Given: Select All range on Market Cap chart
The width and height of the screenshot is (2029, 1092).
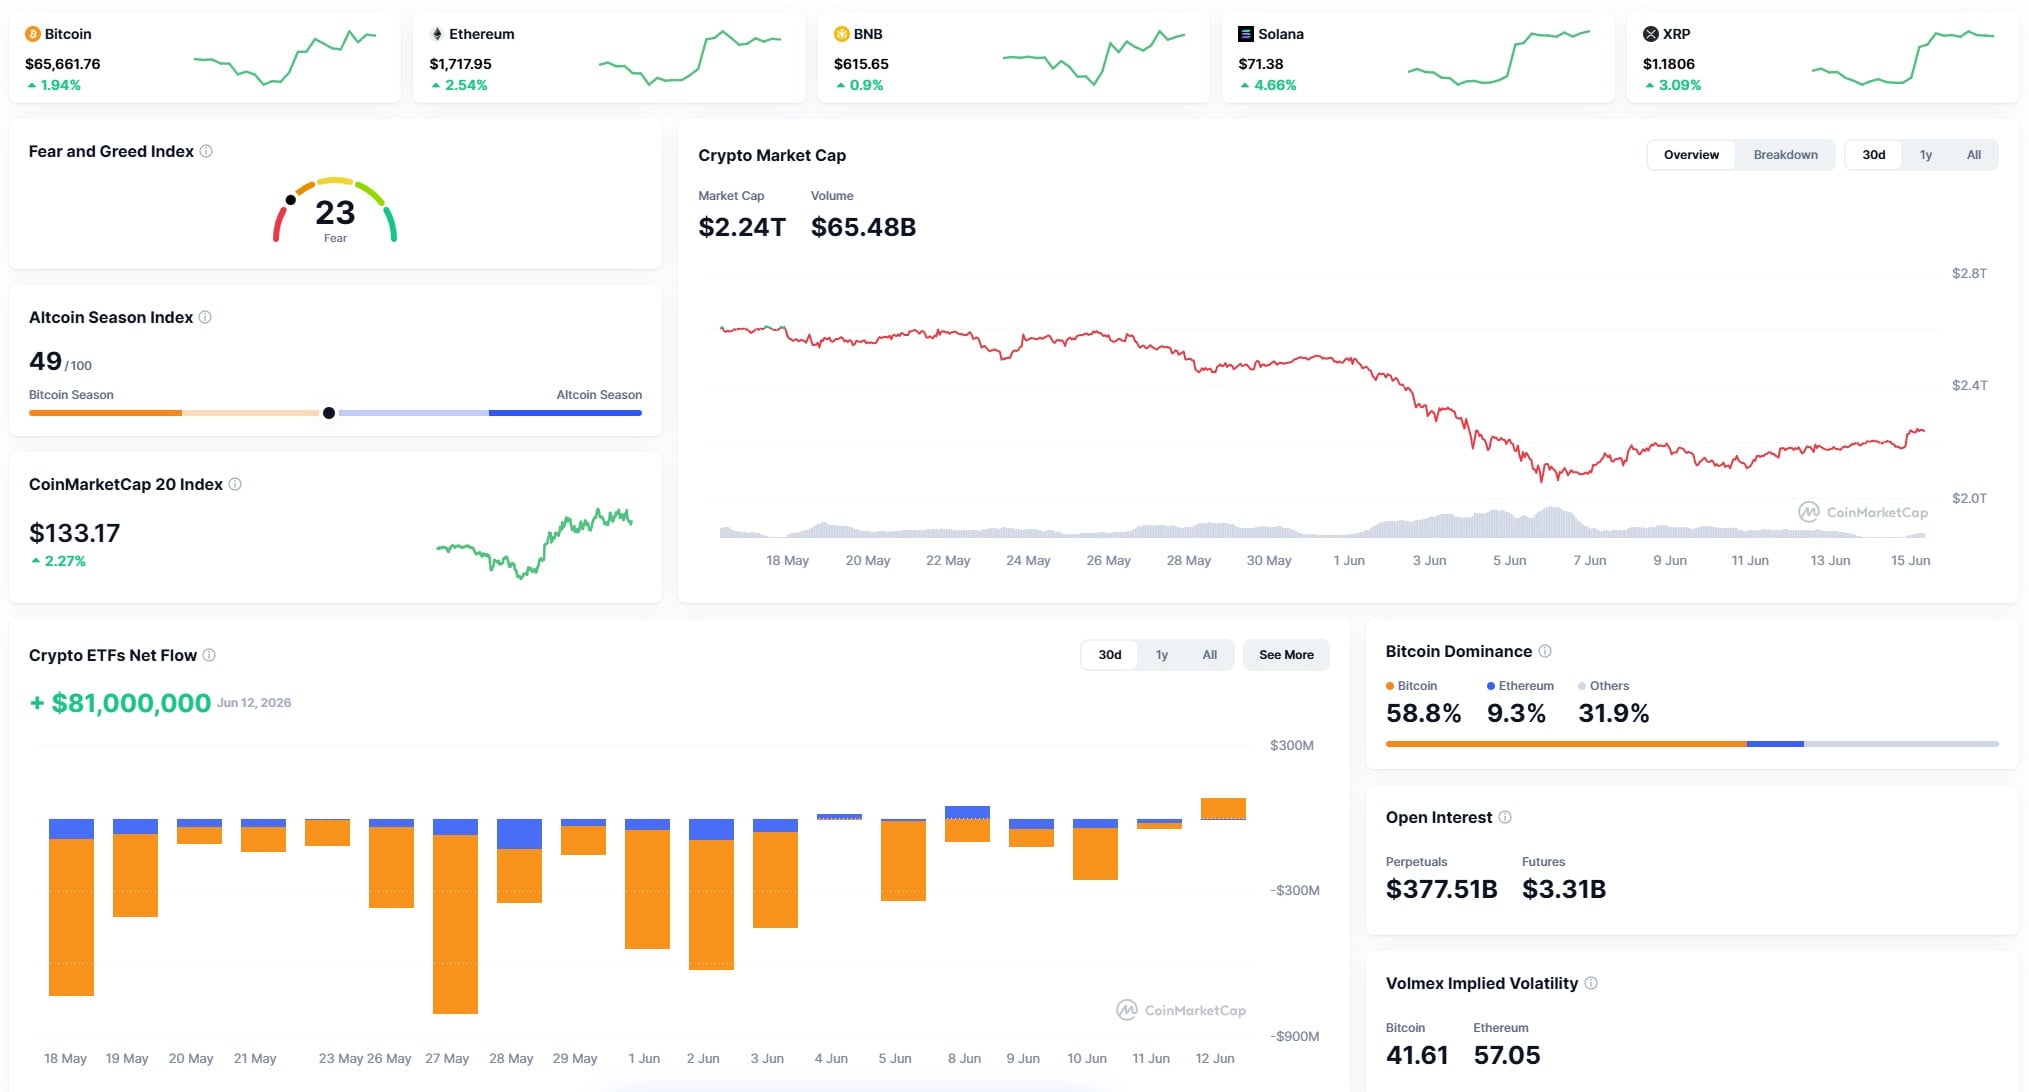Looking at the screenshot, I should point(1973,155).
